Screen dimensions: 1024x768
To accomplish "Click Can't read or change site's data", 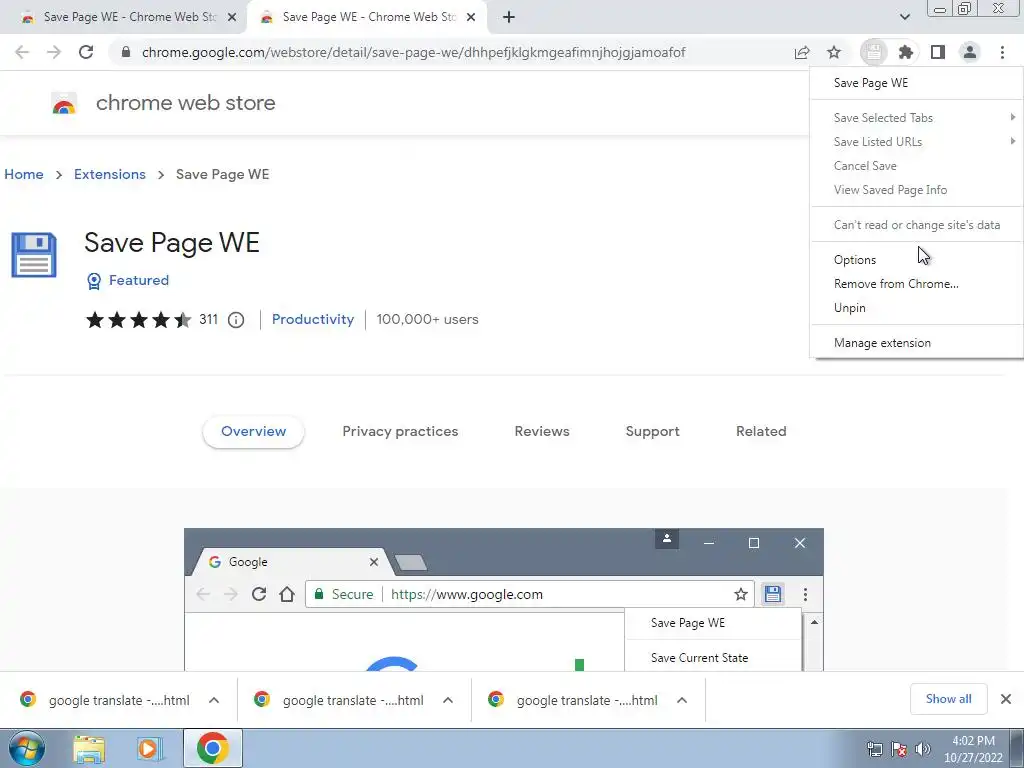I will coord(917,225).
